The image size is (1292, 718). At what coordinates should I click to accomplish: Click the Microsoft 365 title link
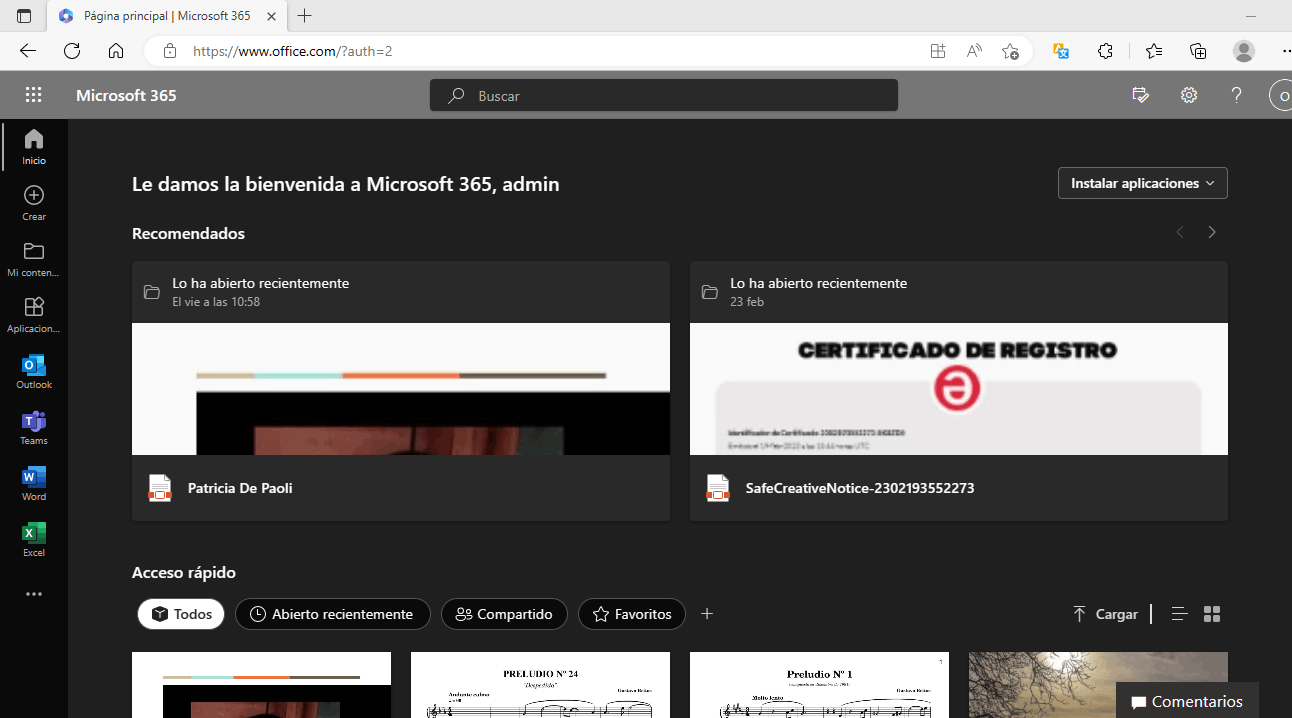coord(126,95)
